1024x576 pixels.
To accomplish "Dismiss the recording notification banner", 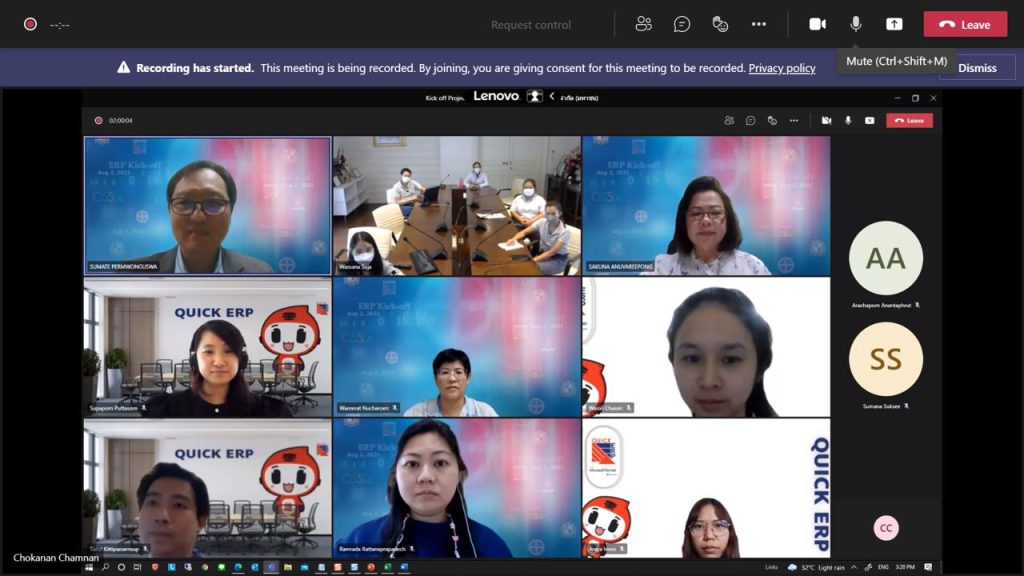I will click(x=977, y=68).
